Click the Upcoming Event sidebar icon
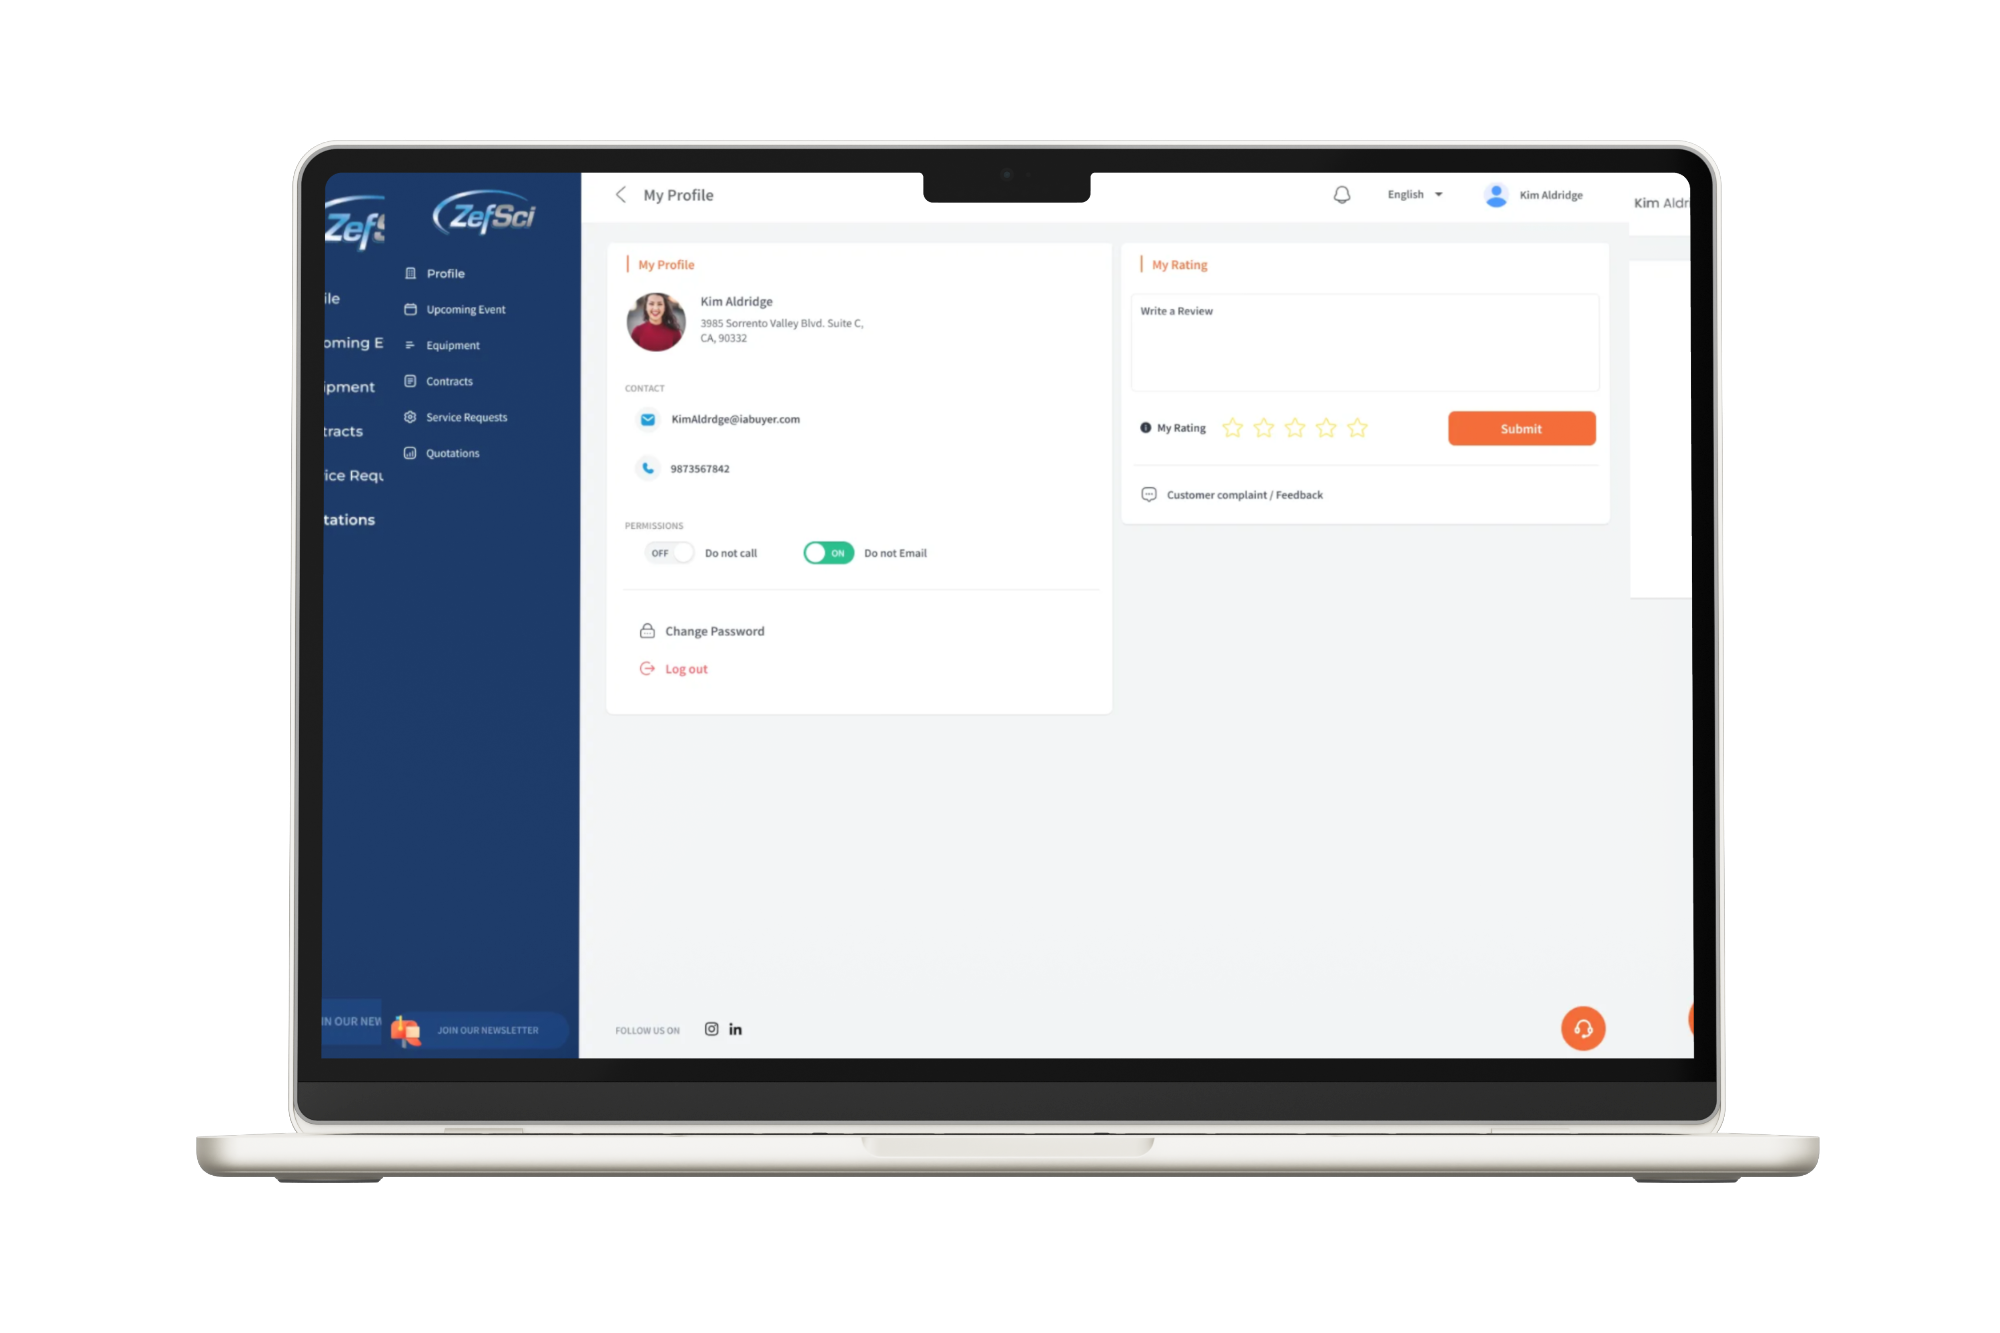Screen dimensions: 2000x1333 click(410, 309)
